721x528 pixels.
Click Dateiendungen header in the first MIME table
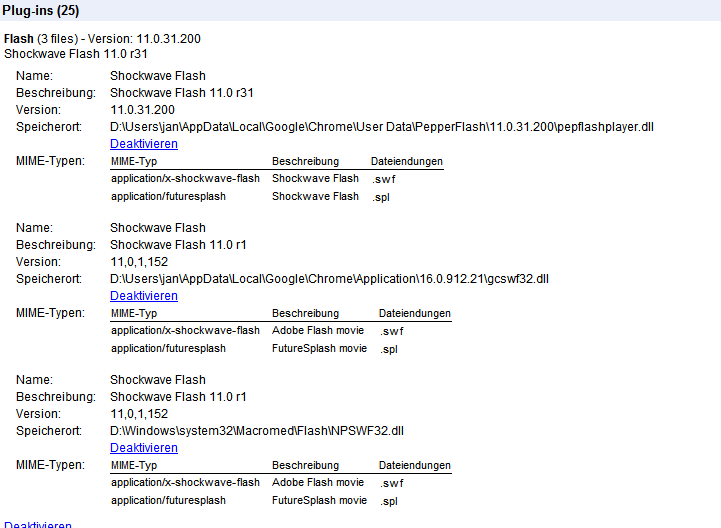[407, 161]
